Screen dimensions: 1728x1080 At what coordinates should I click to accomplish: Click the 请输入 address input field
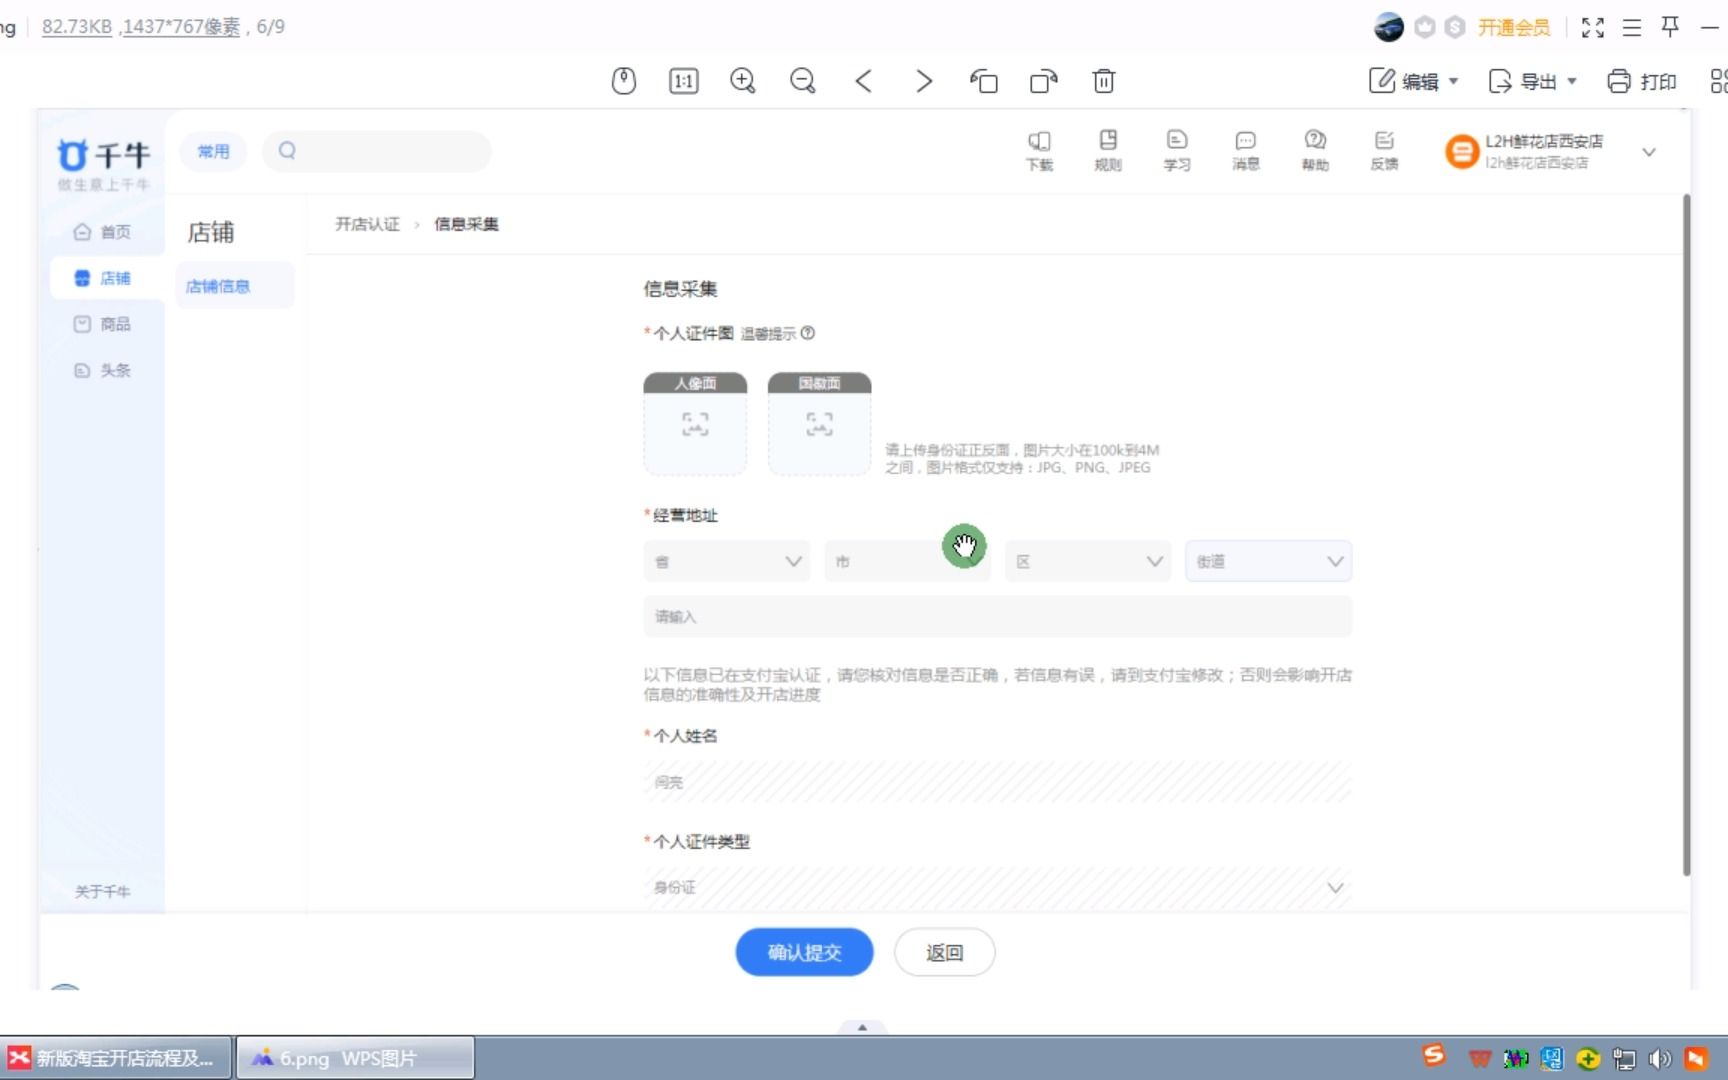(x=997, y=617)
